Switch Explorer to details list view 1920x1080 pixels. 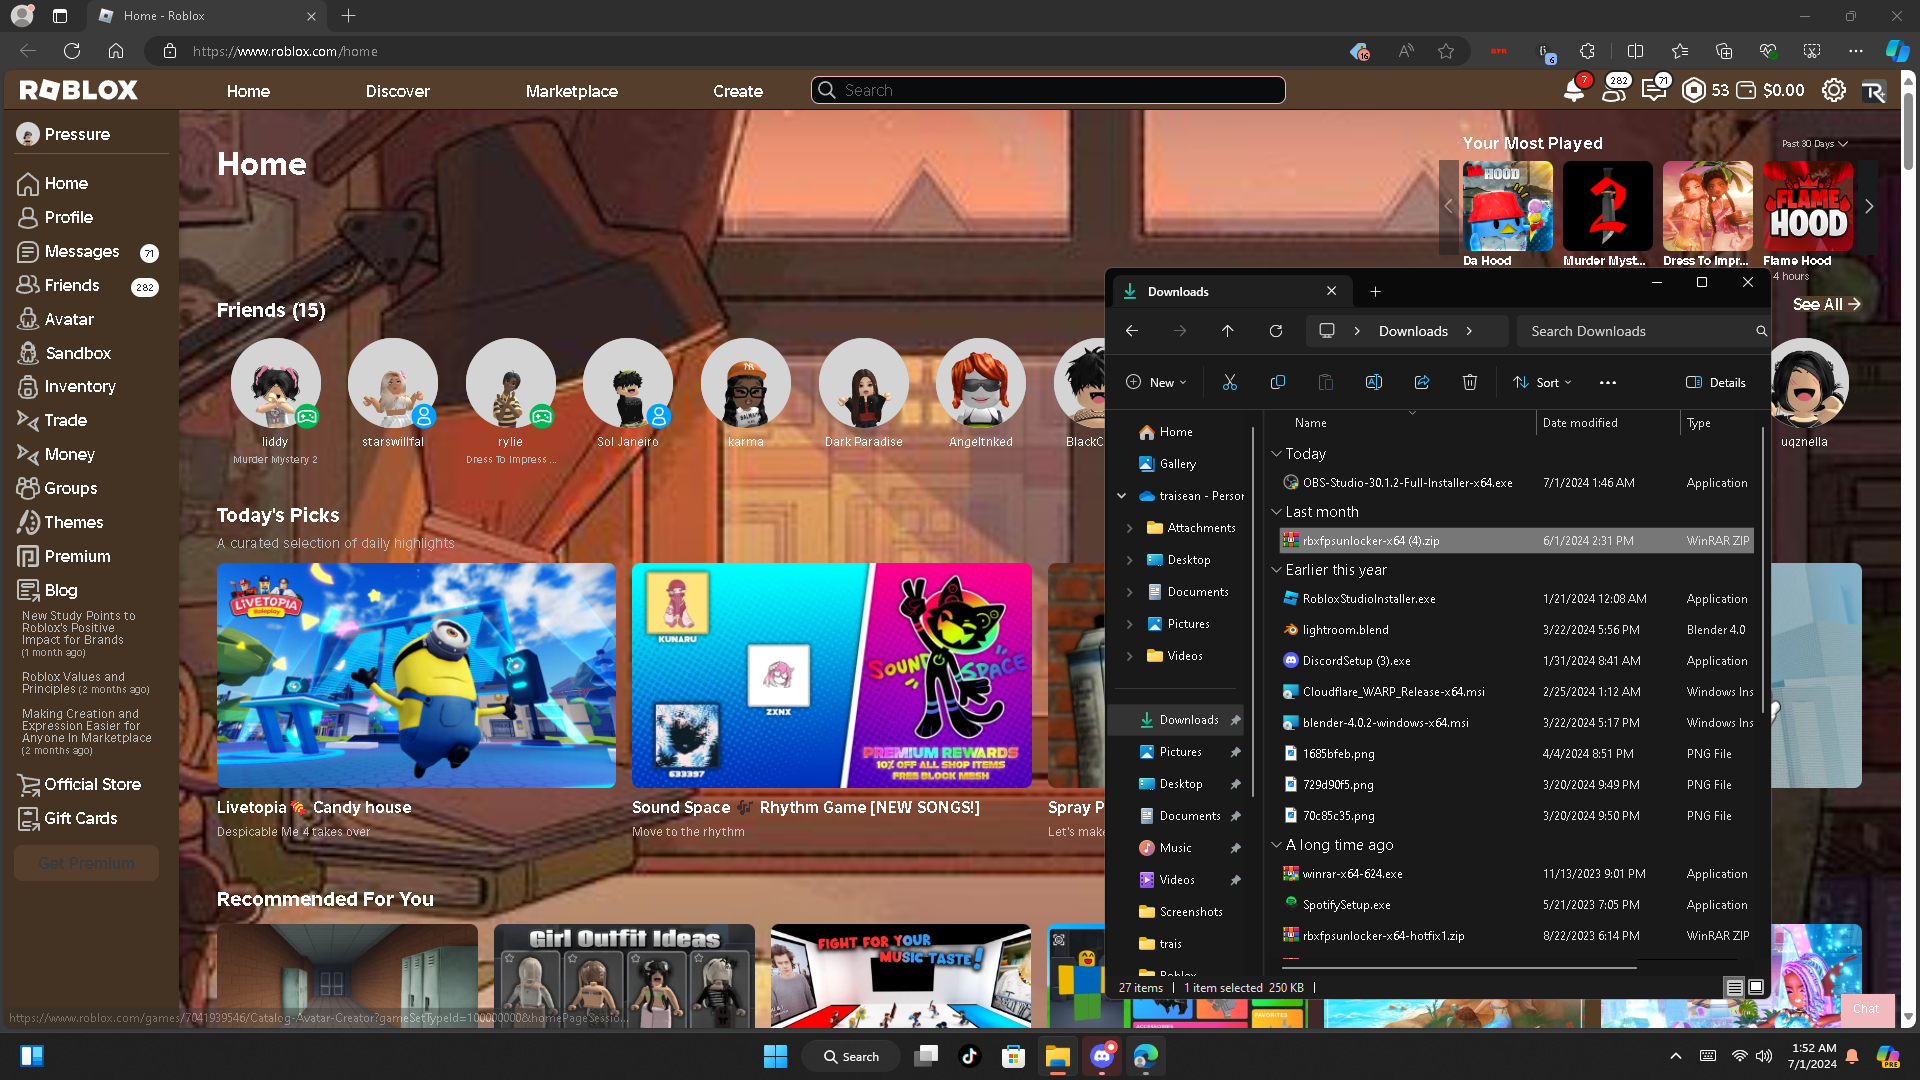pyautogui.click(x=1735, y=987)
